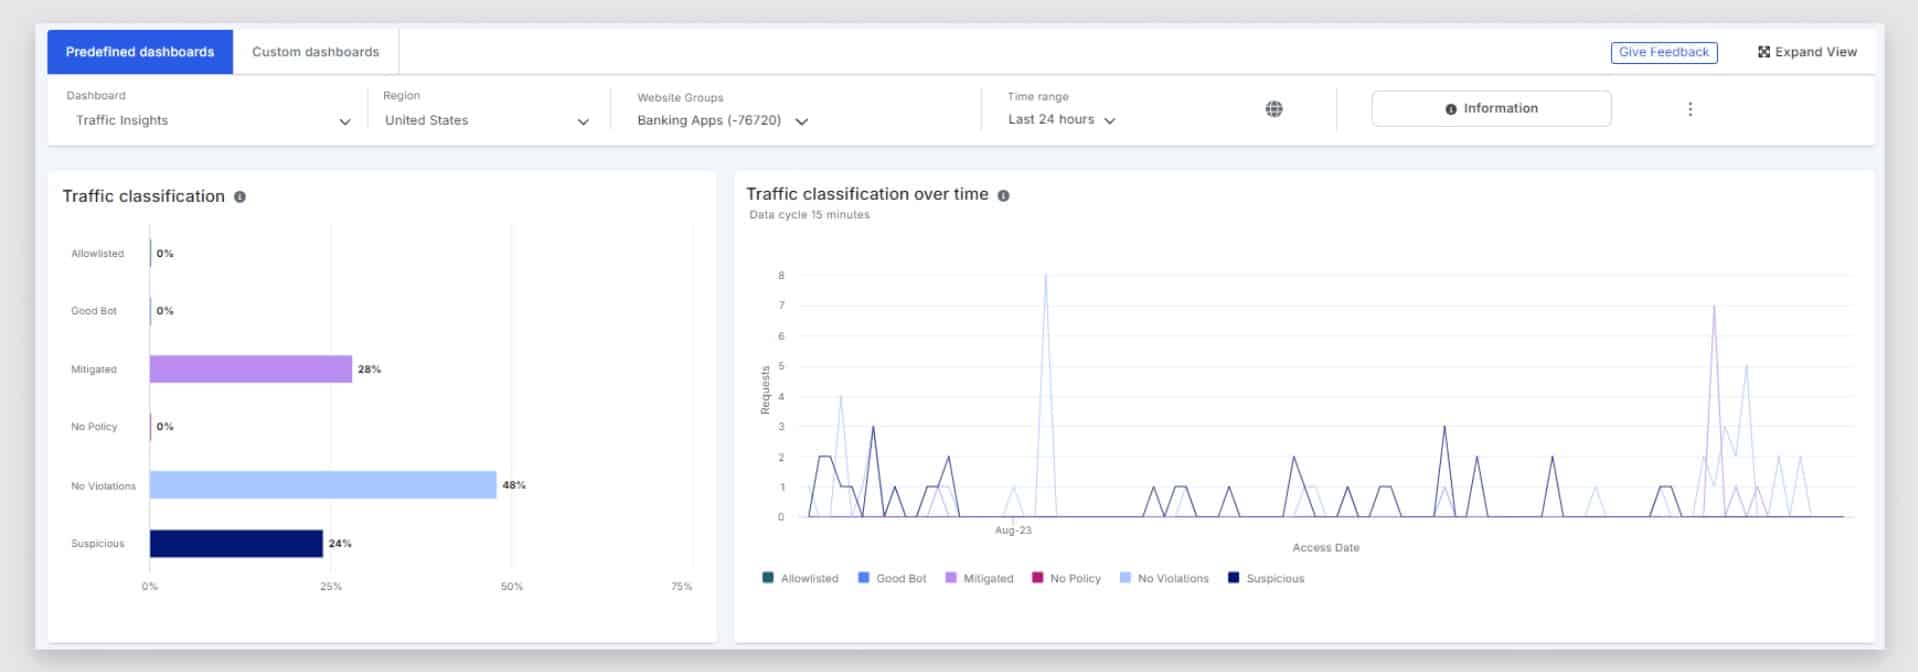Click info icon beside Traffic classification over time
Screen dimensions: 1918x672
1003,196
